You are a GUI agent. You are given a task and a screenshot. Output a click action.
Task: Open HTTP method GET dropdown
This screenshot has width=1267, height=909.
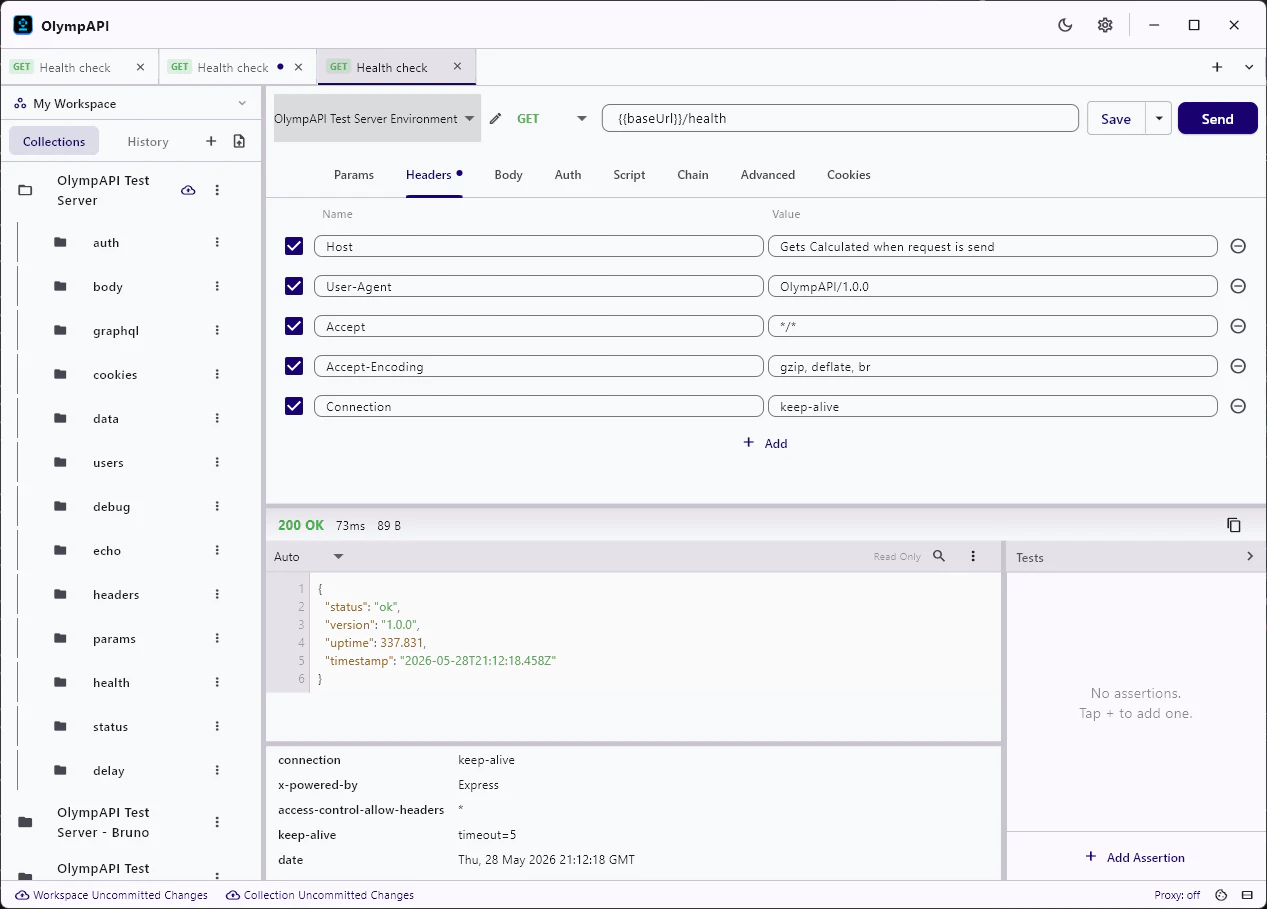[551, 118]
